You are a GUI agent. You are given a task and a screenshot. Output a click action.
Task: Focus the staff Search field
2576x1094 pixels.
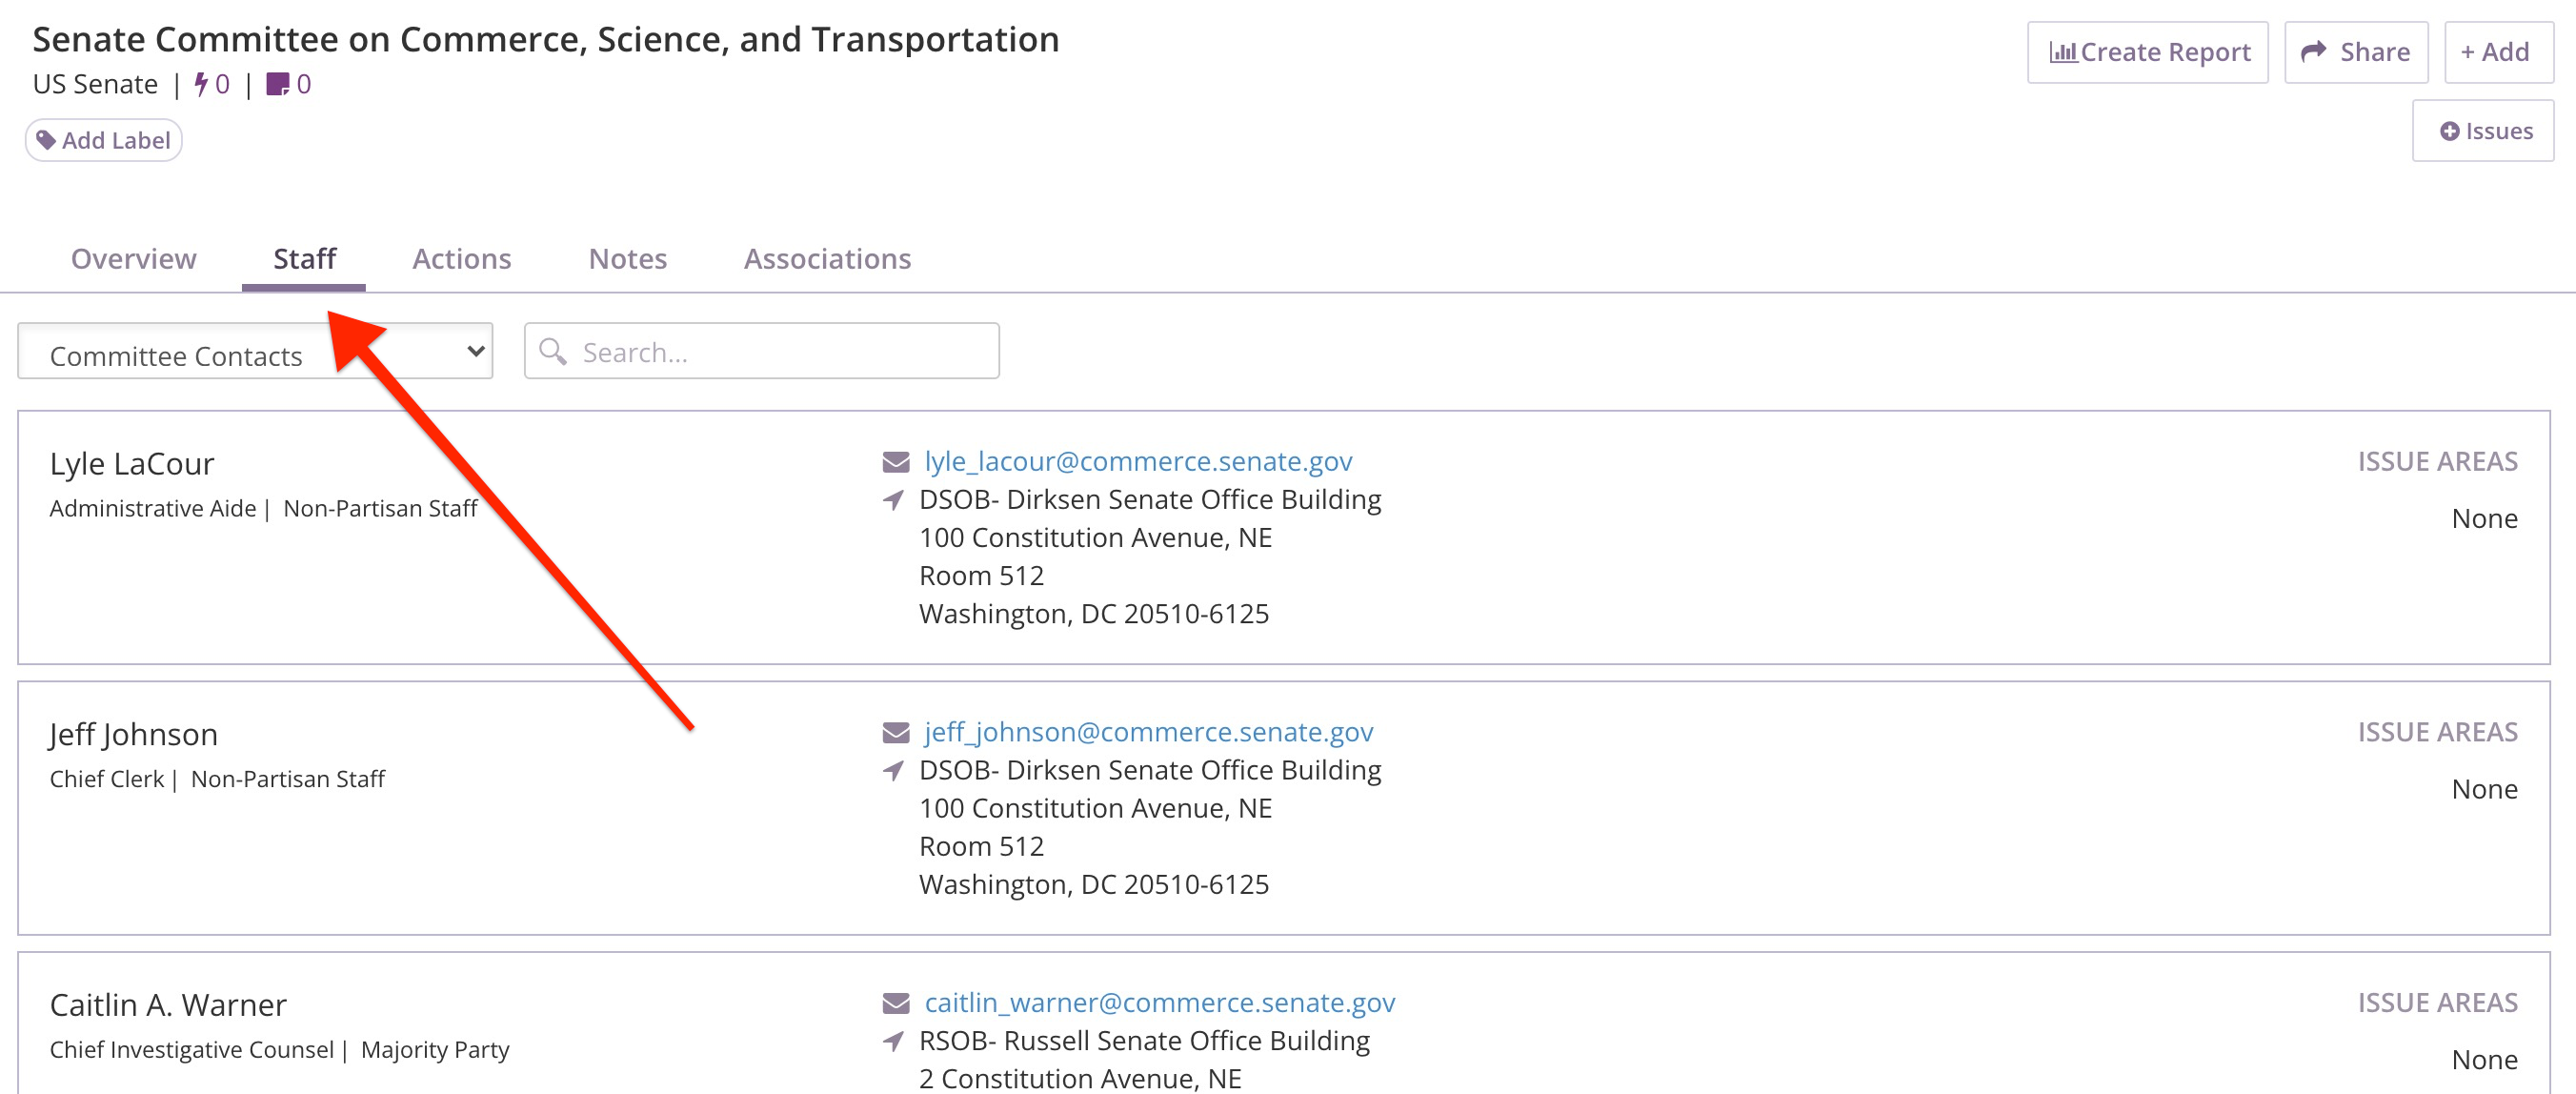pyautogui.click(x=762, y=352)
